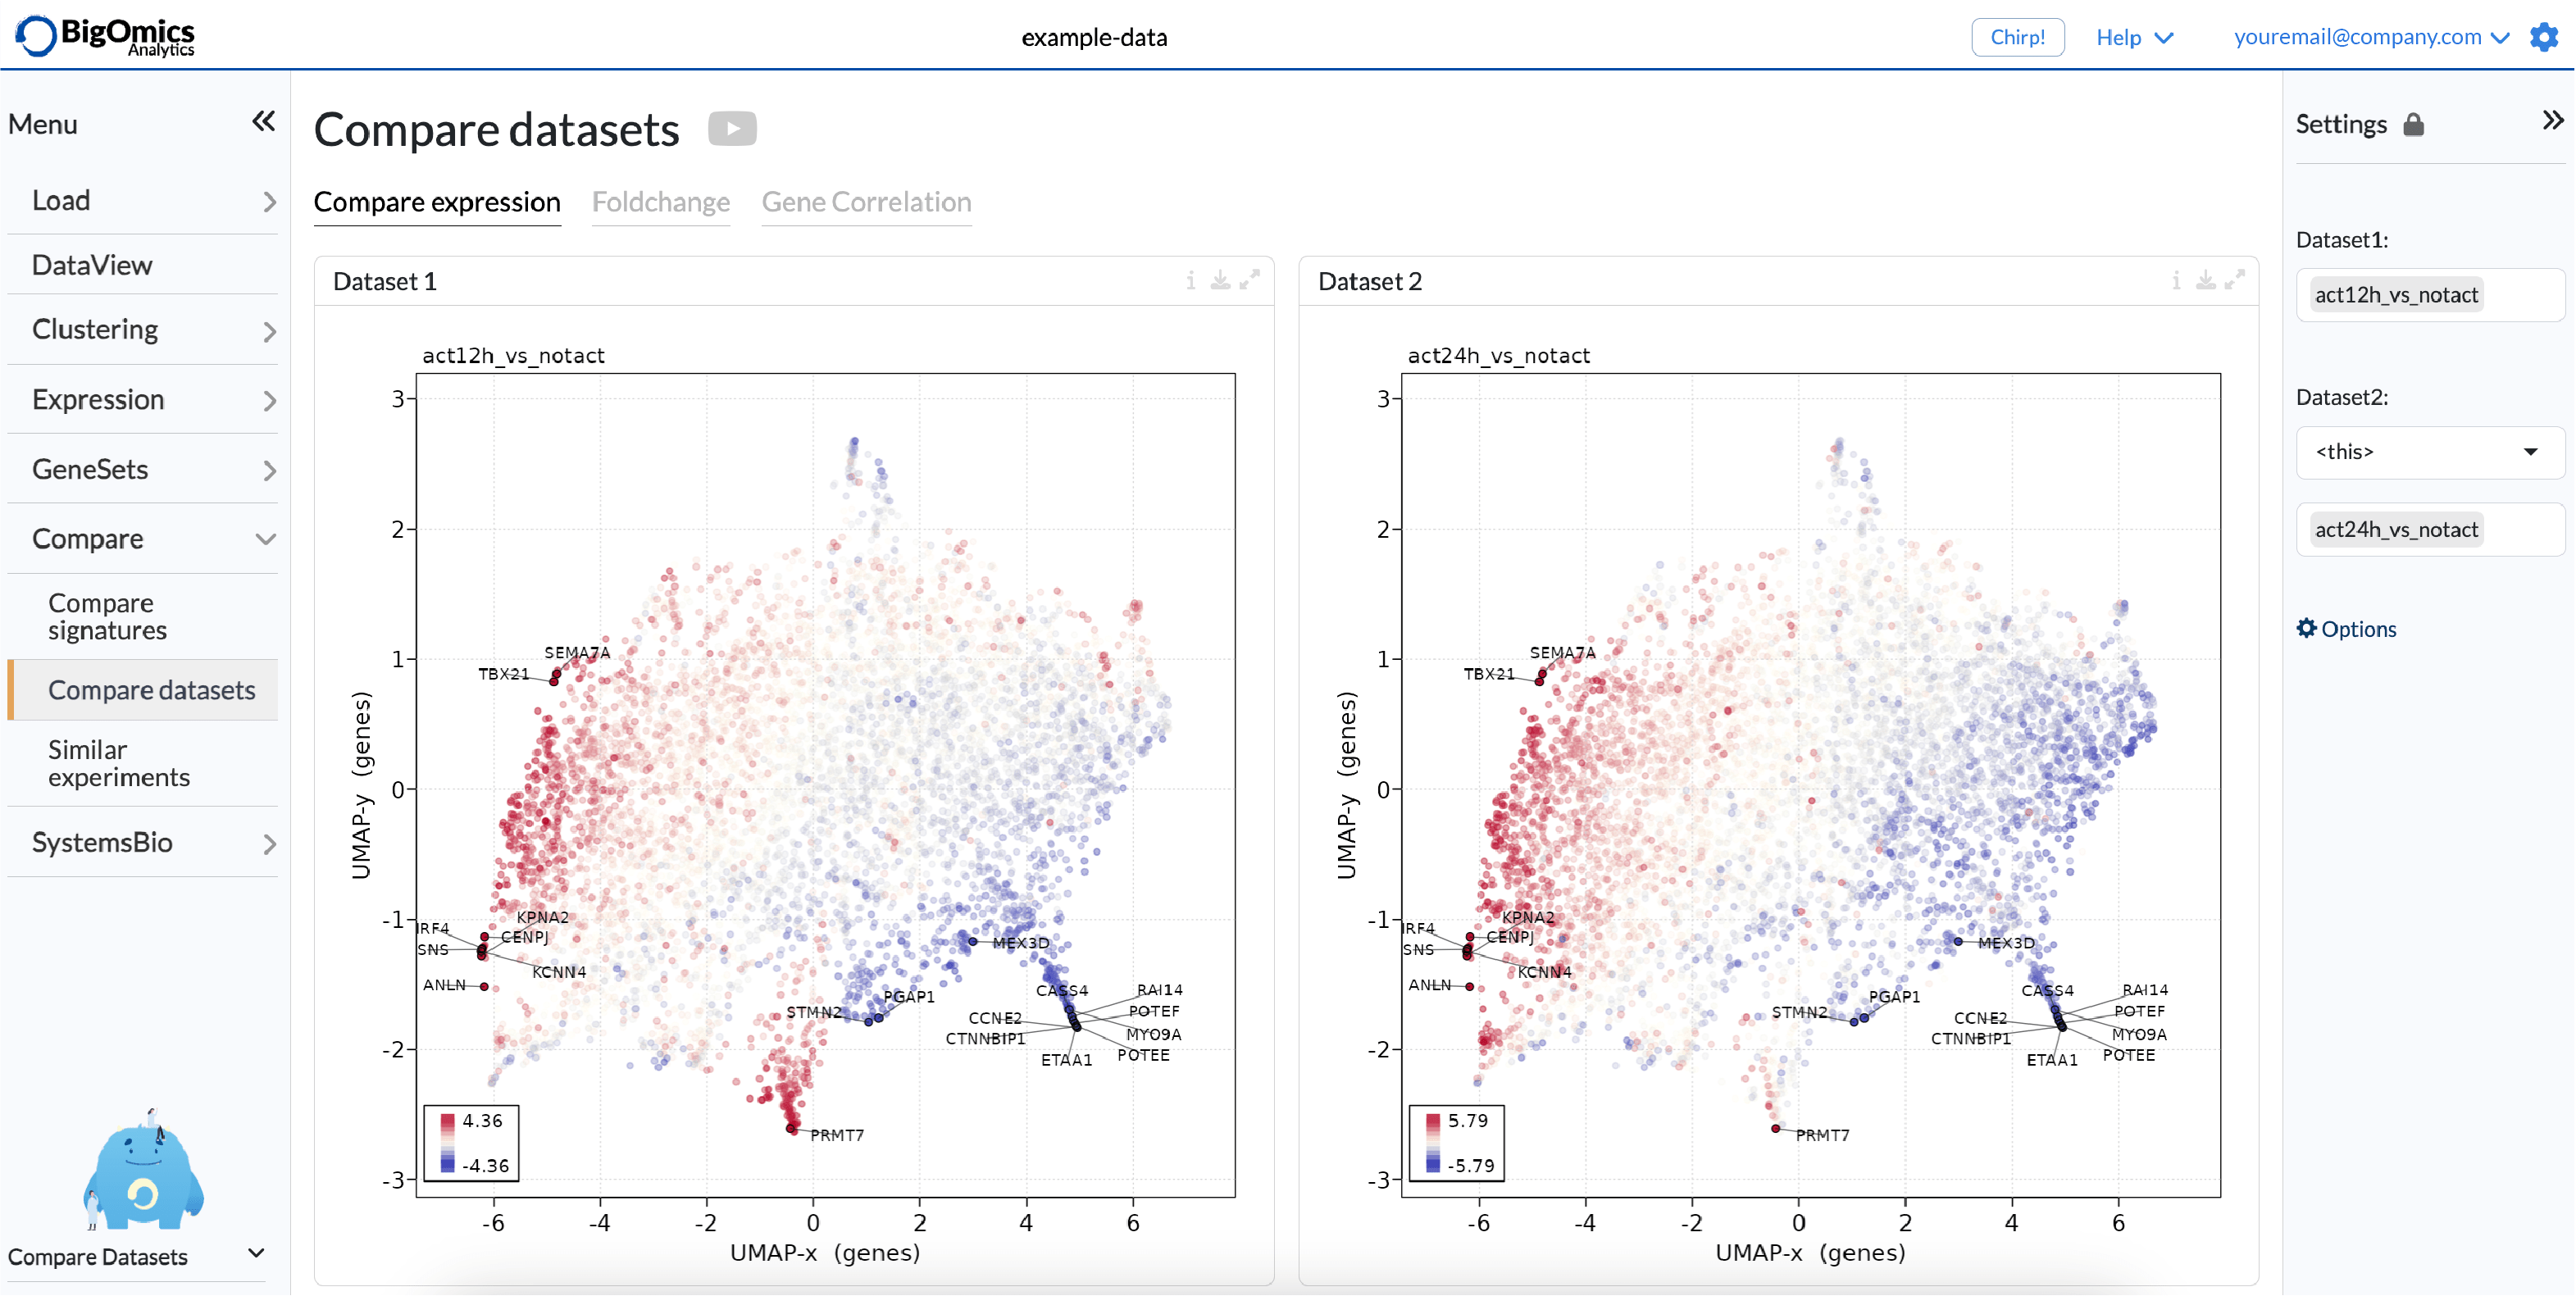Click the red 5.79 legend swatch

[1433, 1121]
